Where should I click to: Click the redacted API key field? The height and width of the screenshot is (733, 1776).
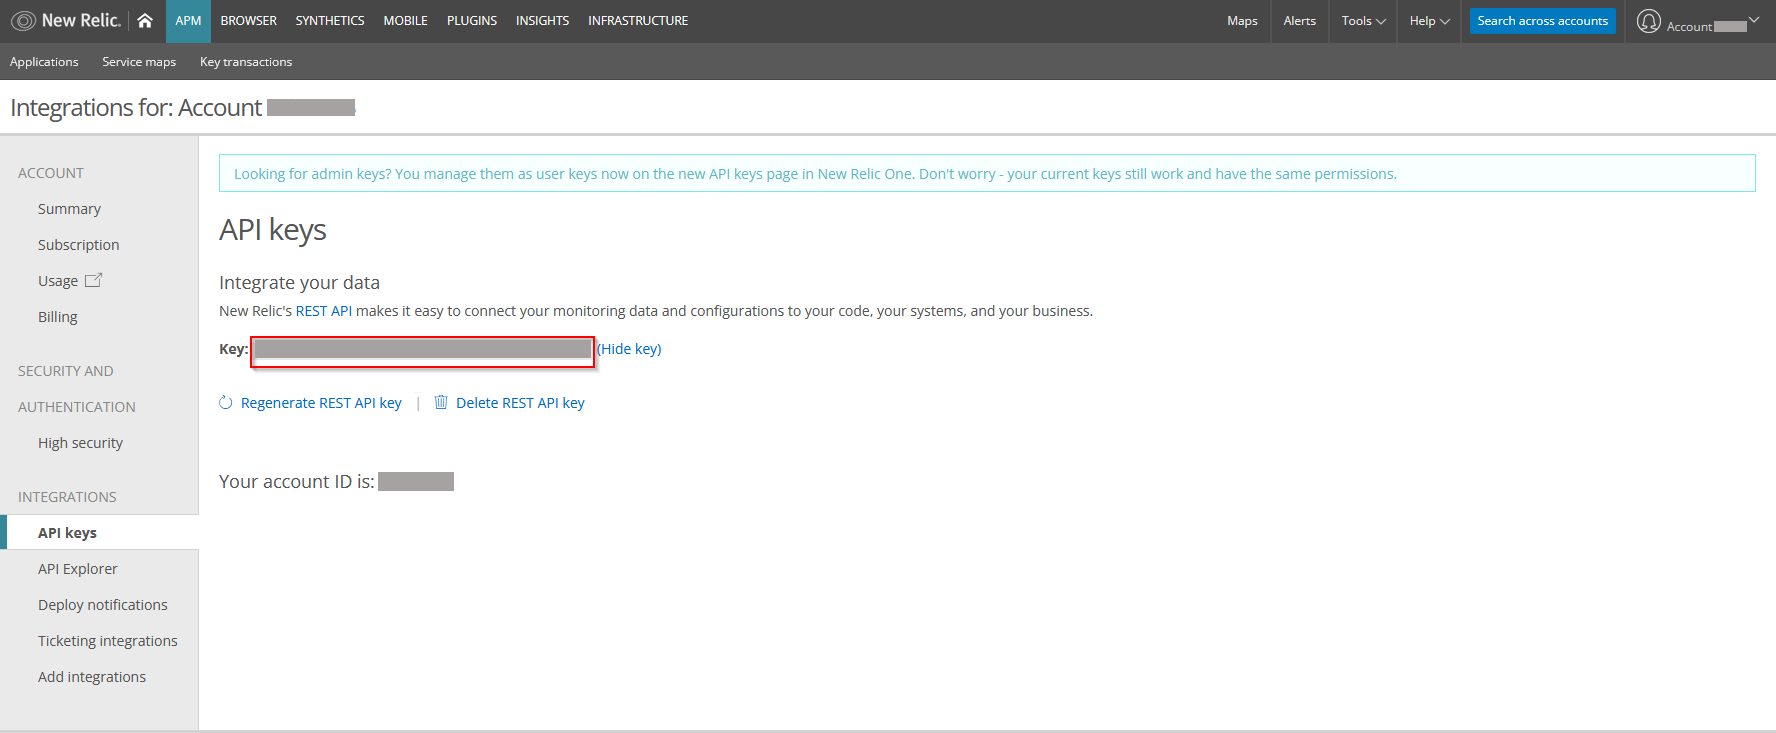[x=422, y=349]
